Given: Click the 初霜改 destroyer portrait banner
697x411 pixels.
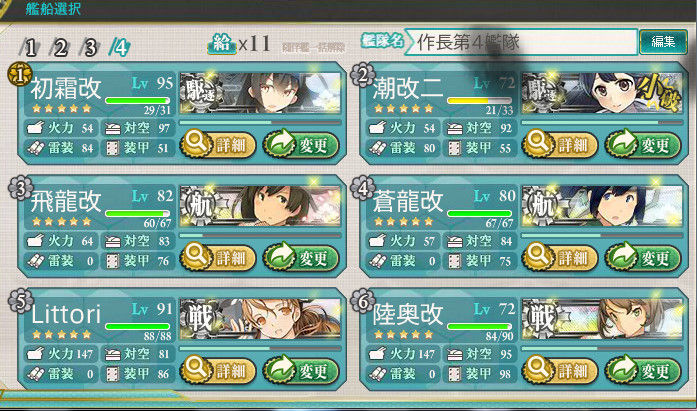Looking at the screenshot, I should pyautogui.click(x=260, y=93).
